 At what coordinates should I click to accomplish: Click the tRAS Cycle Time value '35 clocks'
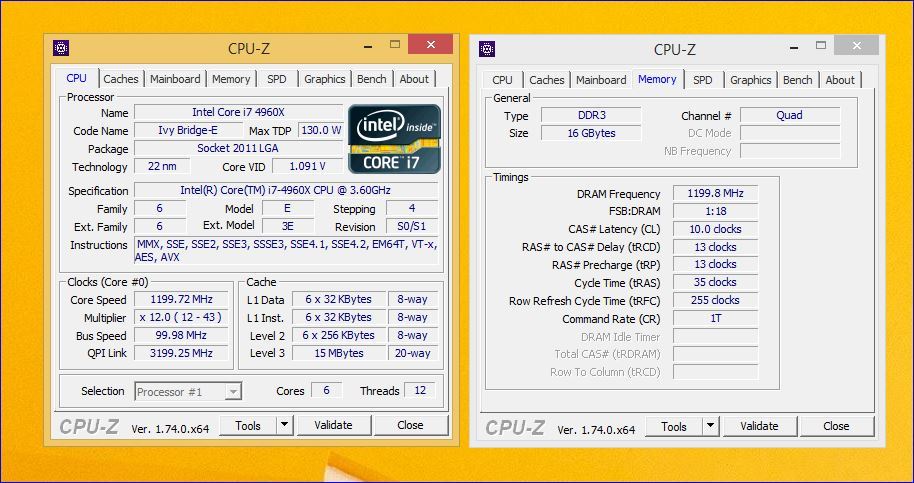tap(715, 283)
